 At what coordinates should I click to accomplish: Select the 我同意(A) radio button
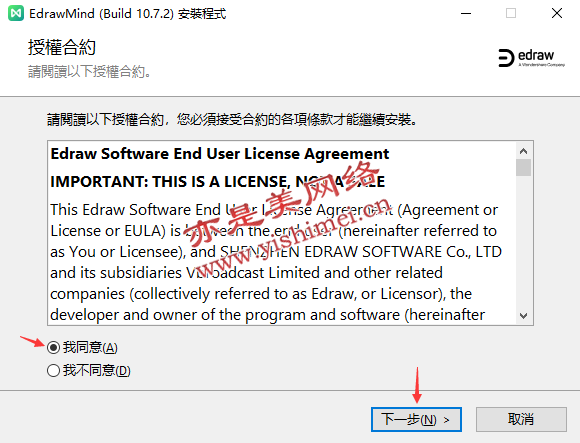(53, 348)
